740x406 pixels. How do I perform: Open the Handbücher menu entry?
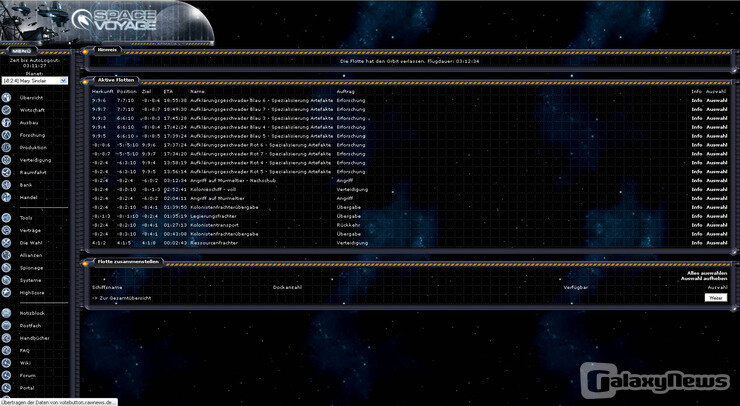pyautogui.click(x=34, y=338)
